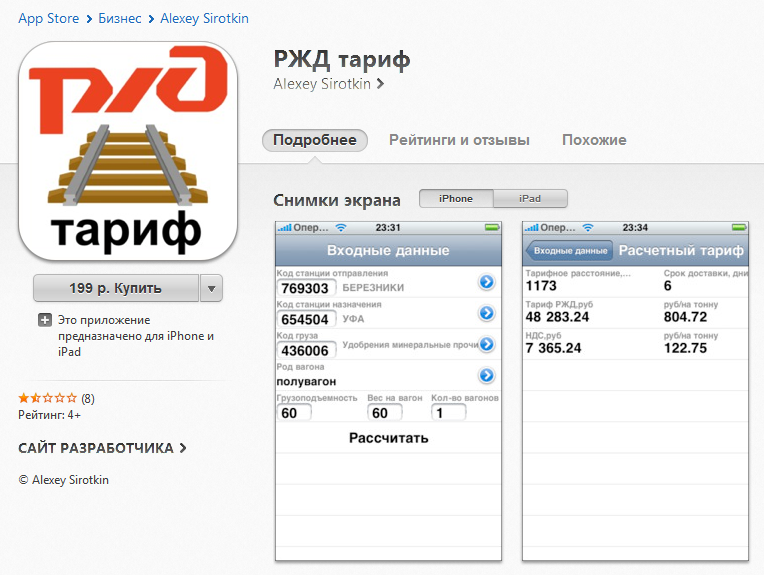Click Бизнес breadcrumb link

click(x=120, y=19)
